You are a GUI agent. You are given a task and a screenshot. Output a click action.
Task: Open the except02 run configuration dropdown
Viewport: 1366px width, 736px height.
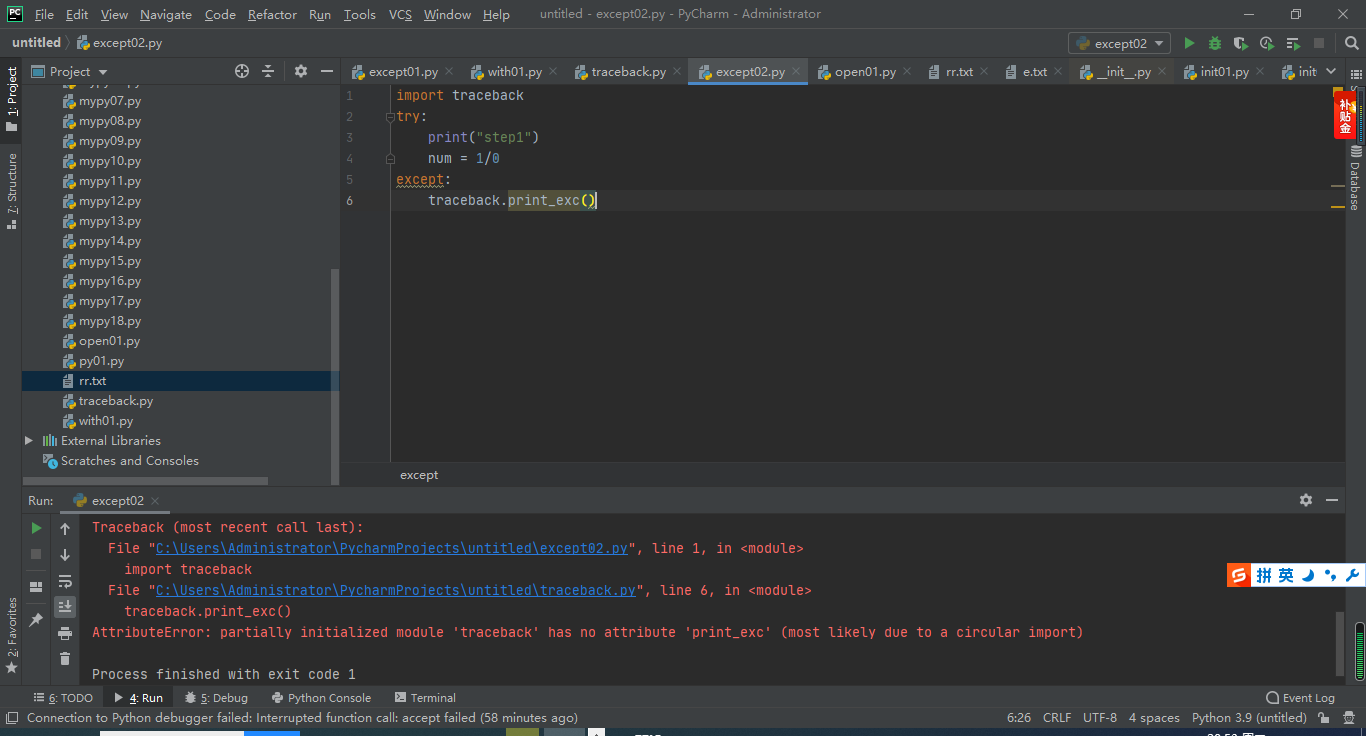(1119, 43)
